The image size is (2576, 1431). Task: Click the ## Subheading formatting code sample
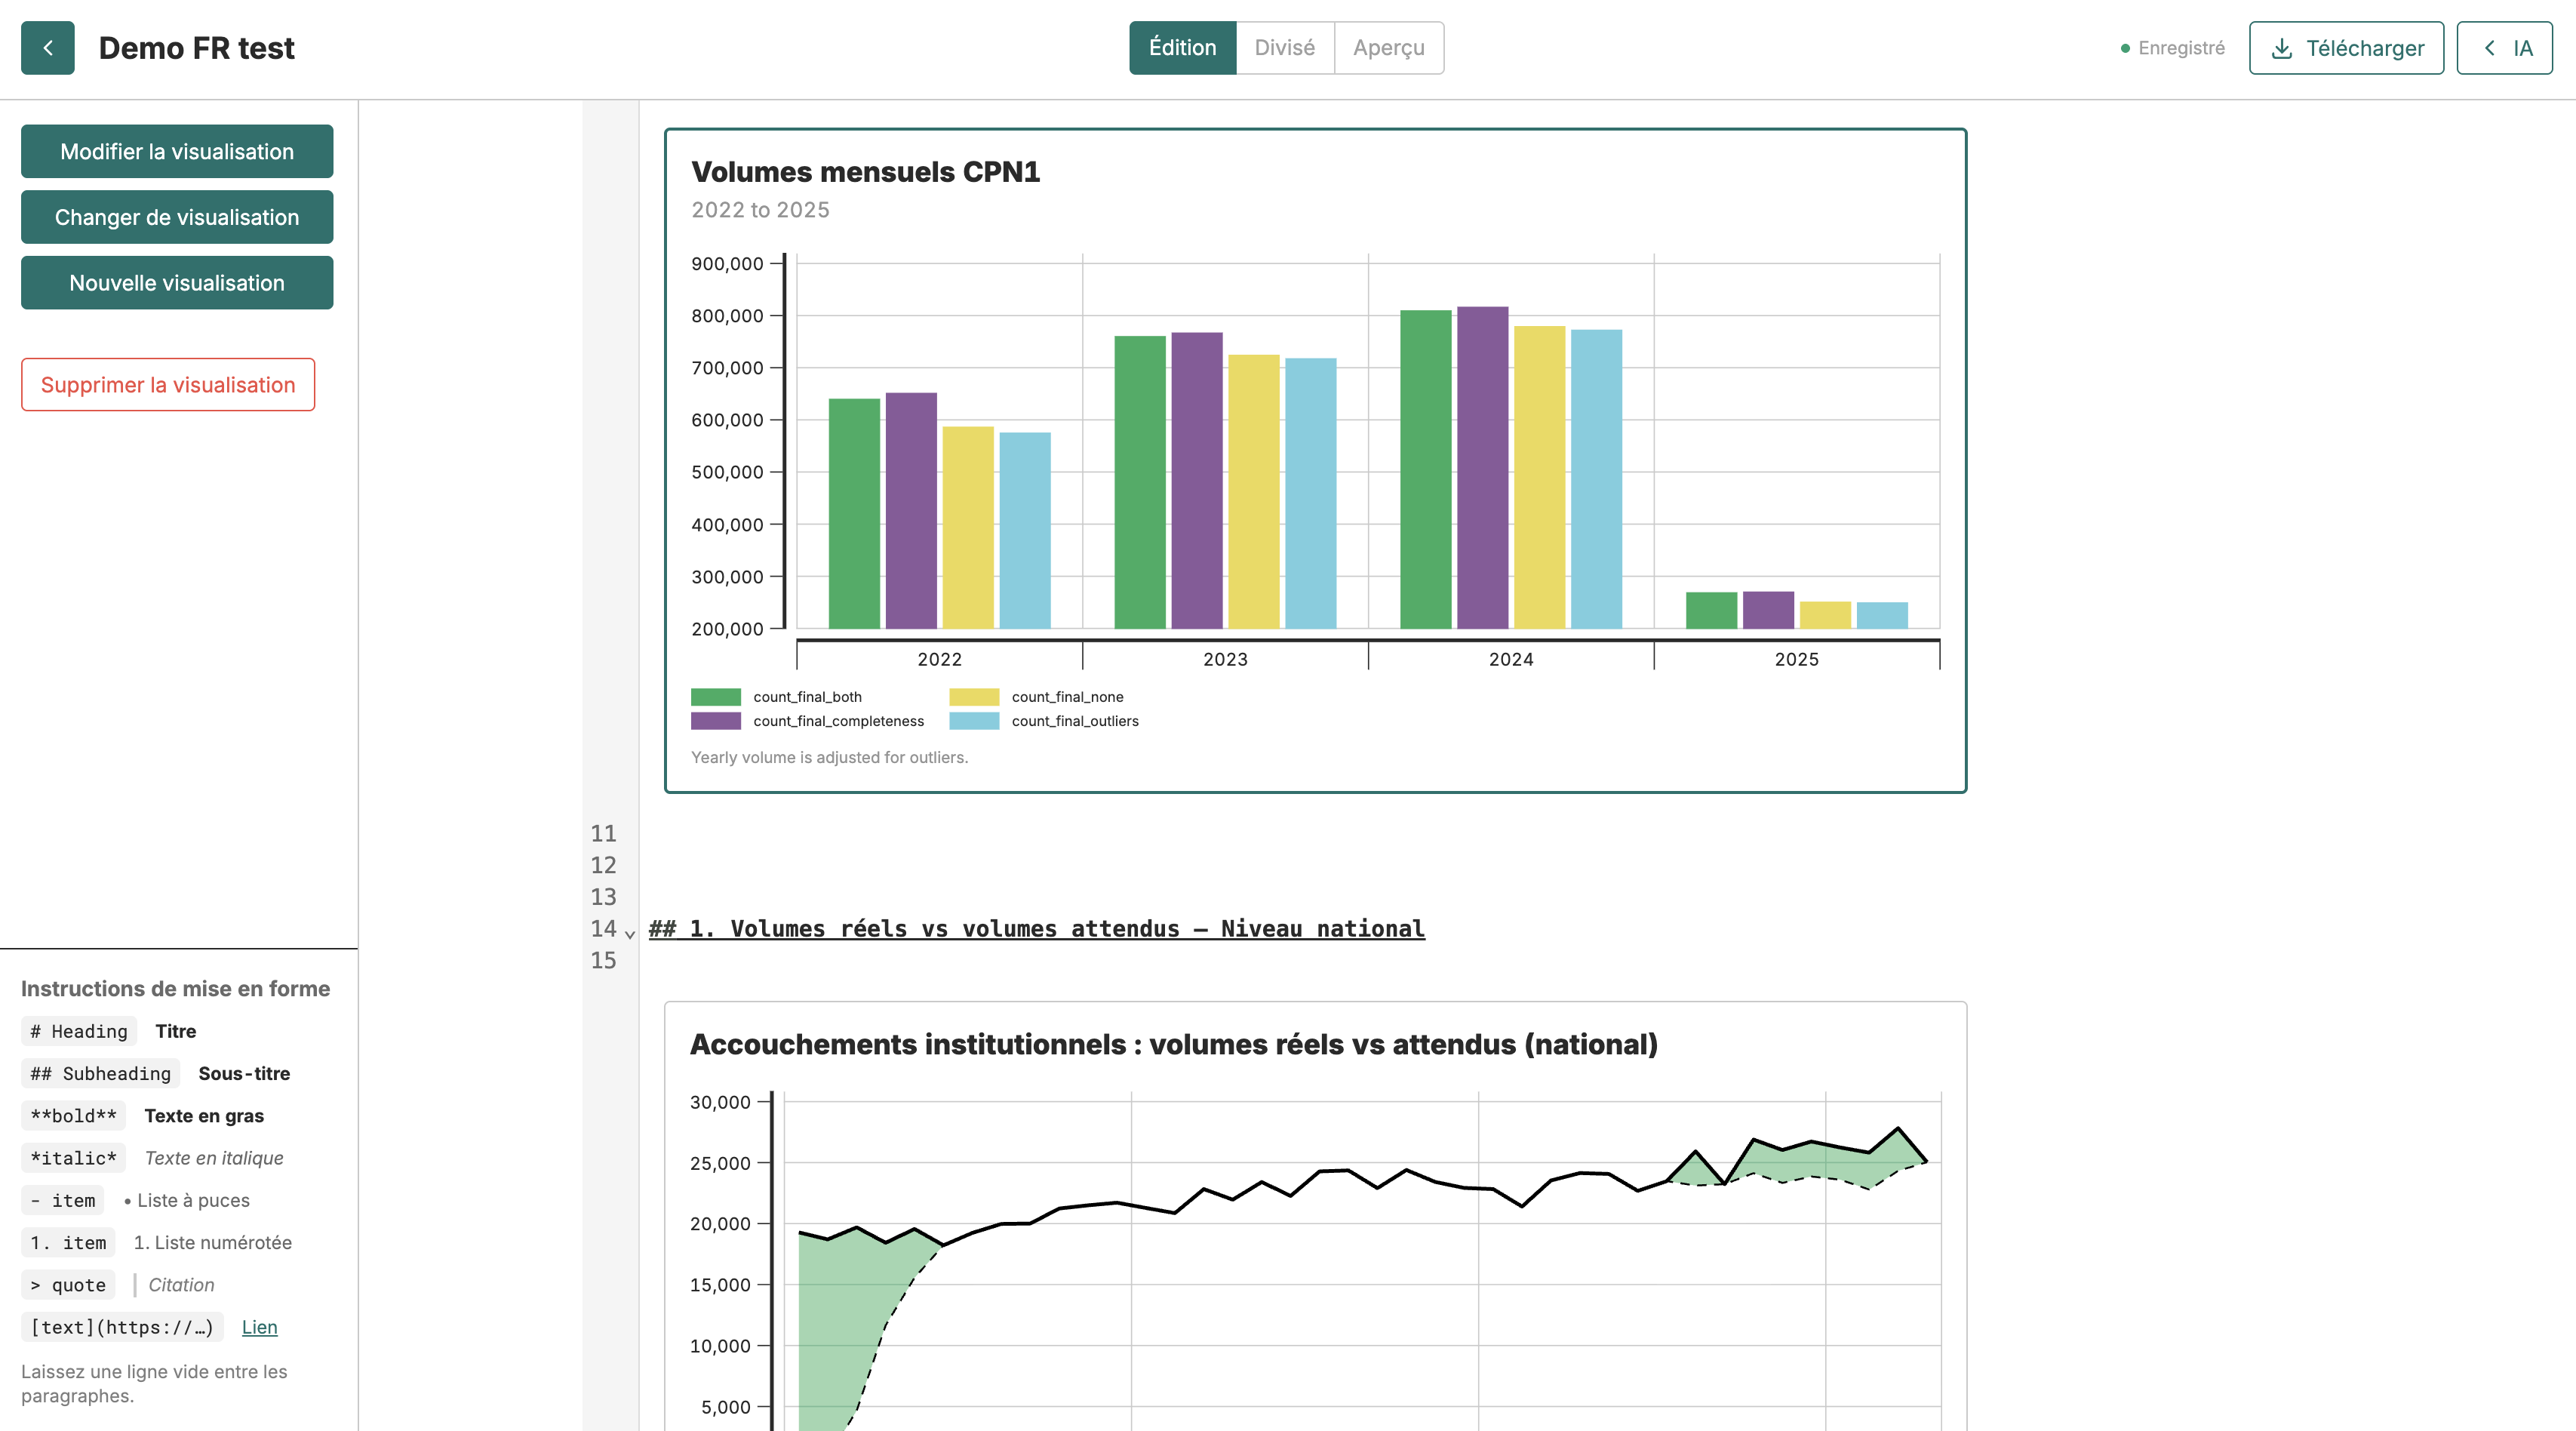point(100,1073)
